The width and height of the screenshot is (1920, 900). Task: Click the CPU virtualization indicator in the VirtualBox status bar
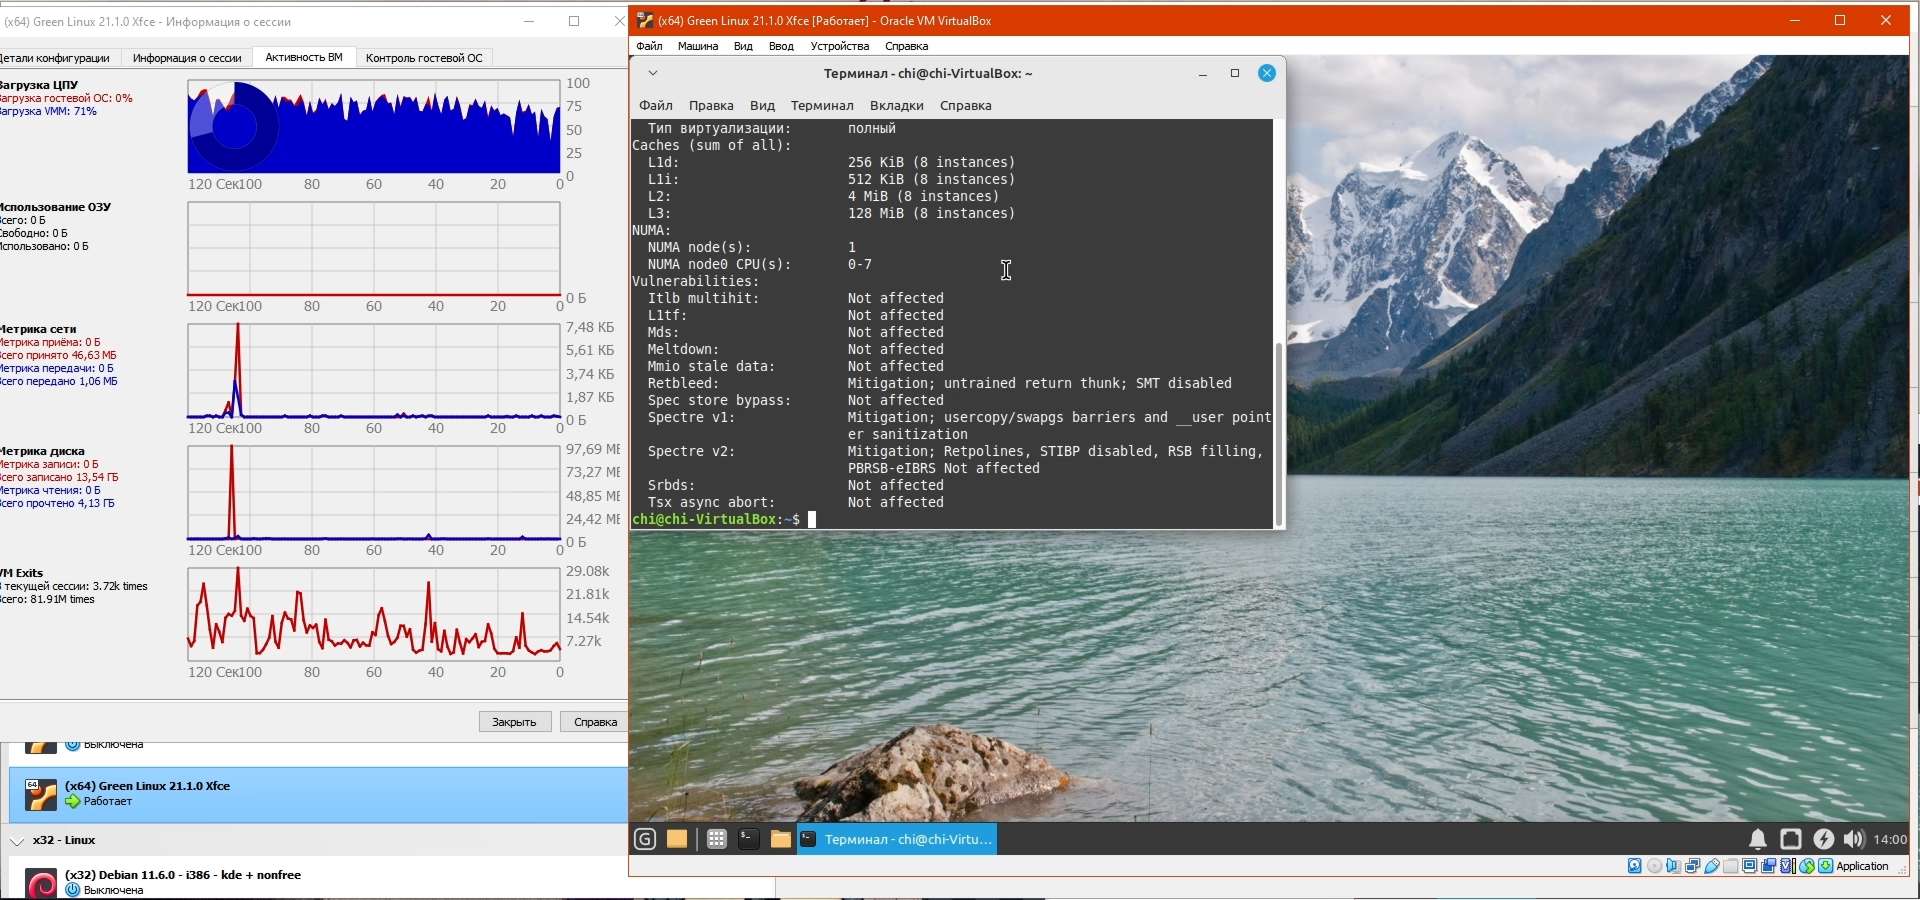1787,866
